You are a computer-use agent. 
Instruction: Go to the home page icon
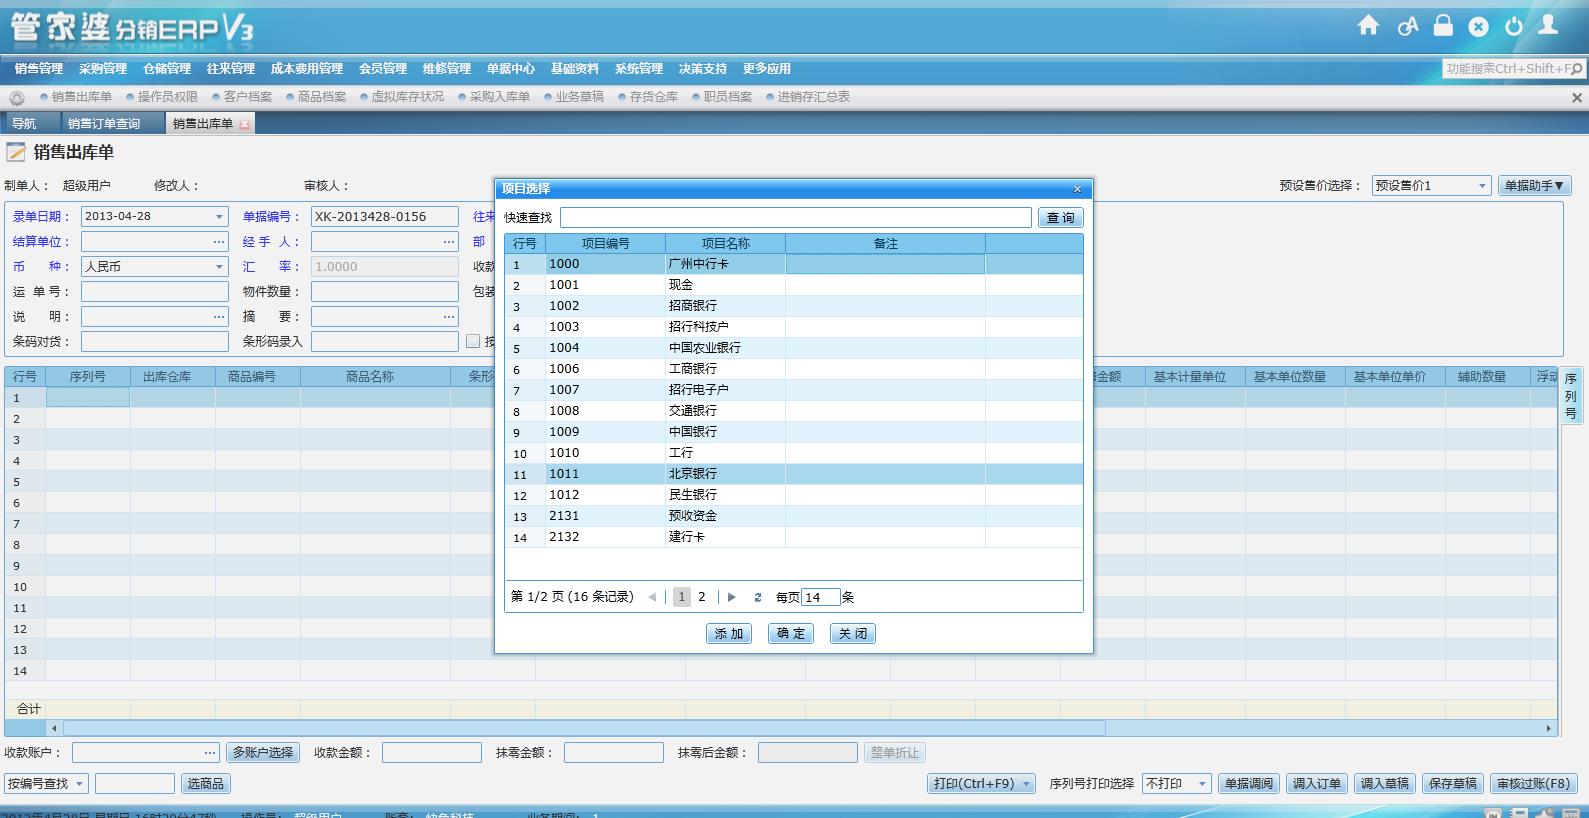click(x=1368, y=26)
